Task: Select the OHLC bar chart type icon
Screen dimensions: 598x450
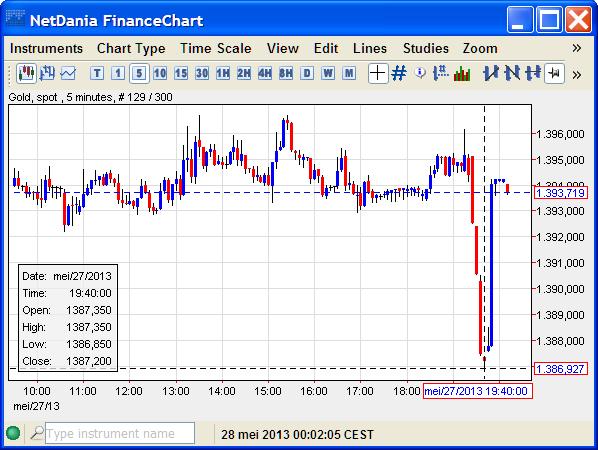Action: 47,73
